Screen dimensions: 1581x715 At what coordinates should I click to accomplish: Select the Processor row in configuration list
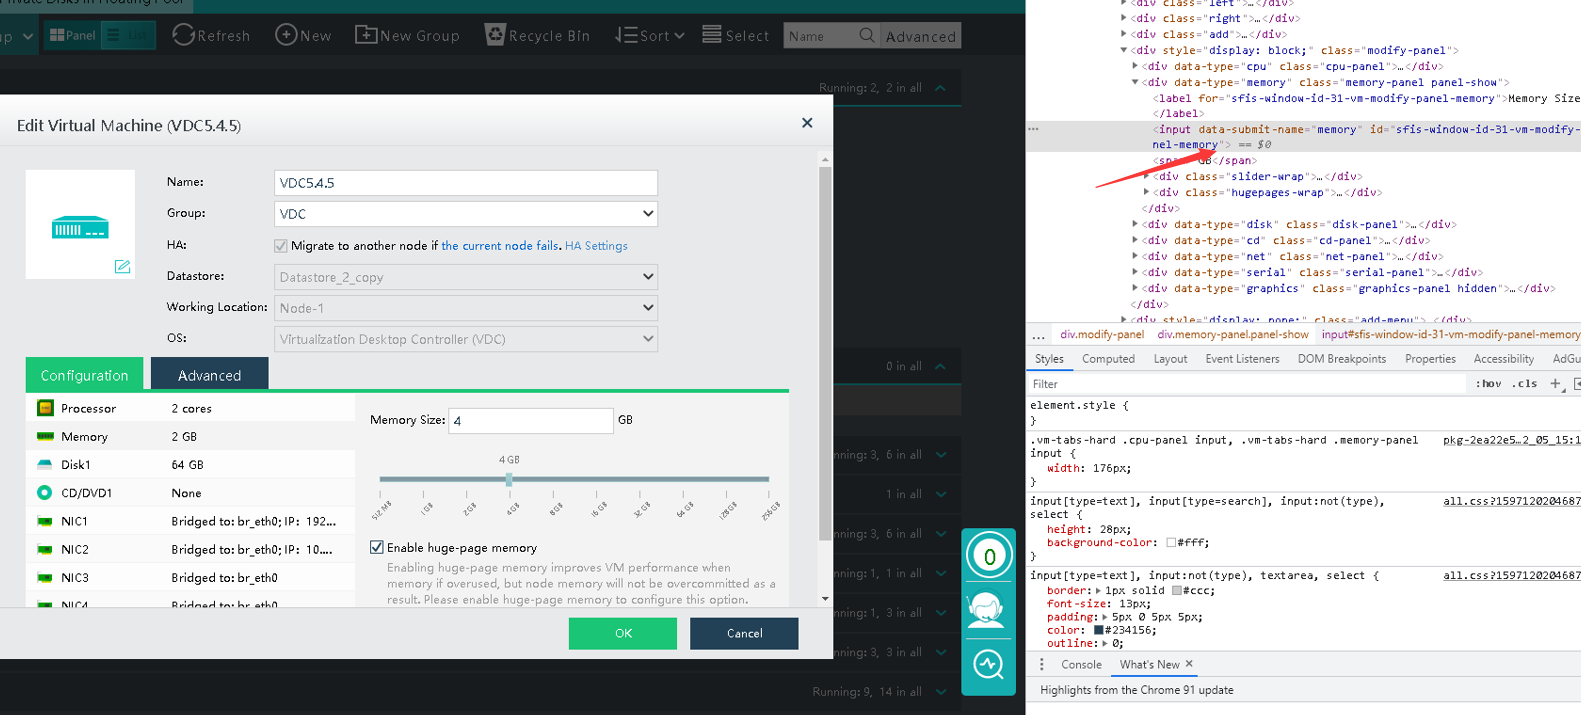click(x=190, y=408)
